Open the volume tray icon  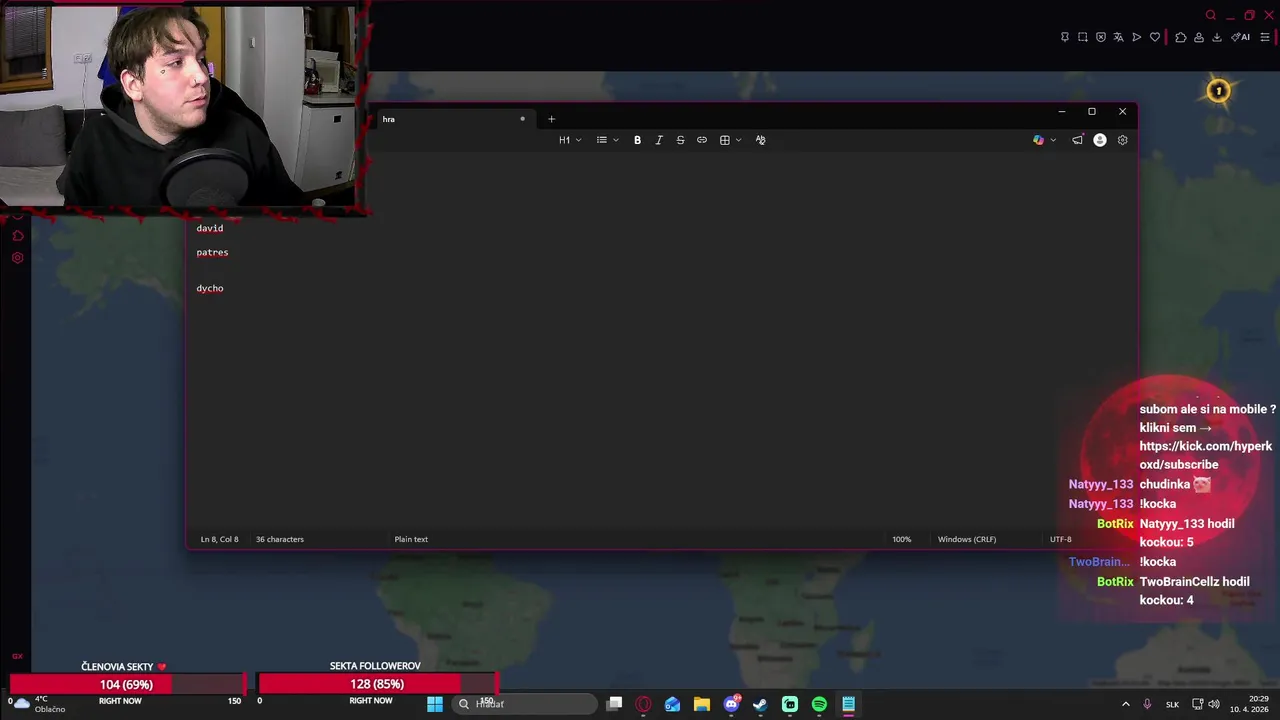coord(1214,704)
